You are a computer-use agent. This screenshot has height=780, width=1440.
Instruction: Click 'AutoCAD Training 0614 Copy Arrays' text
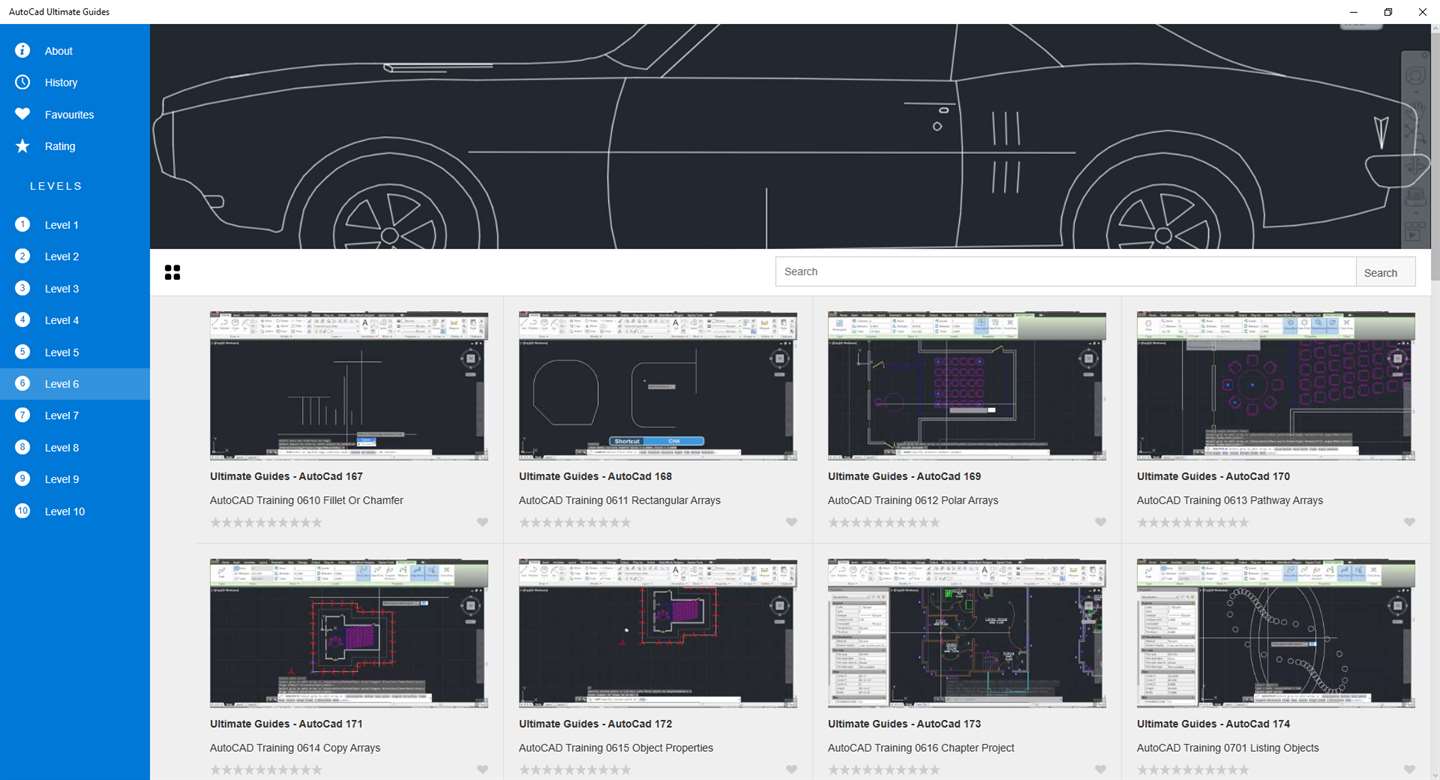click(295, 748)
